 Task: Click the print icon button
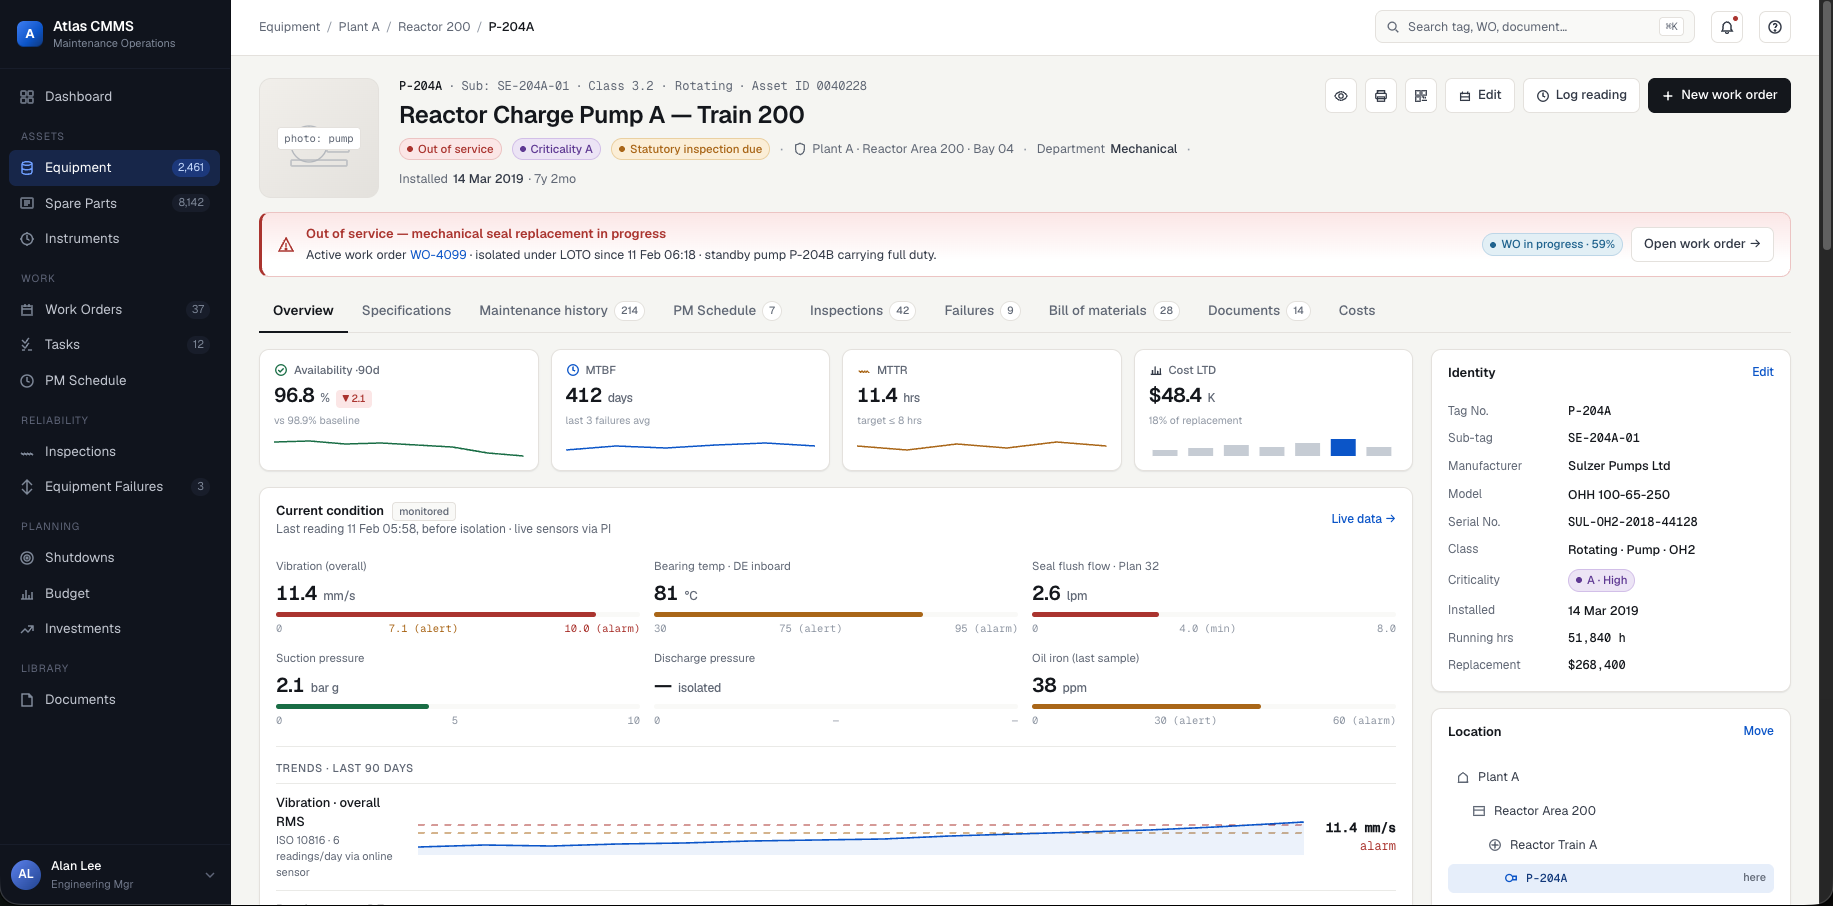tap(1381, 96)
